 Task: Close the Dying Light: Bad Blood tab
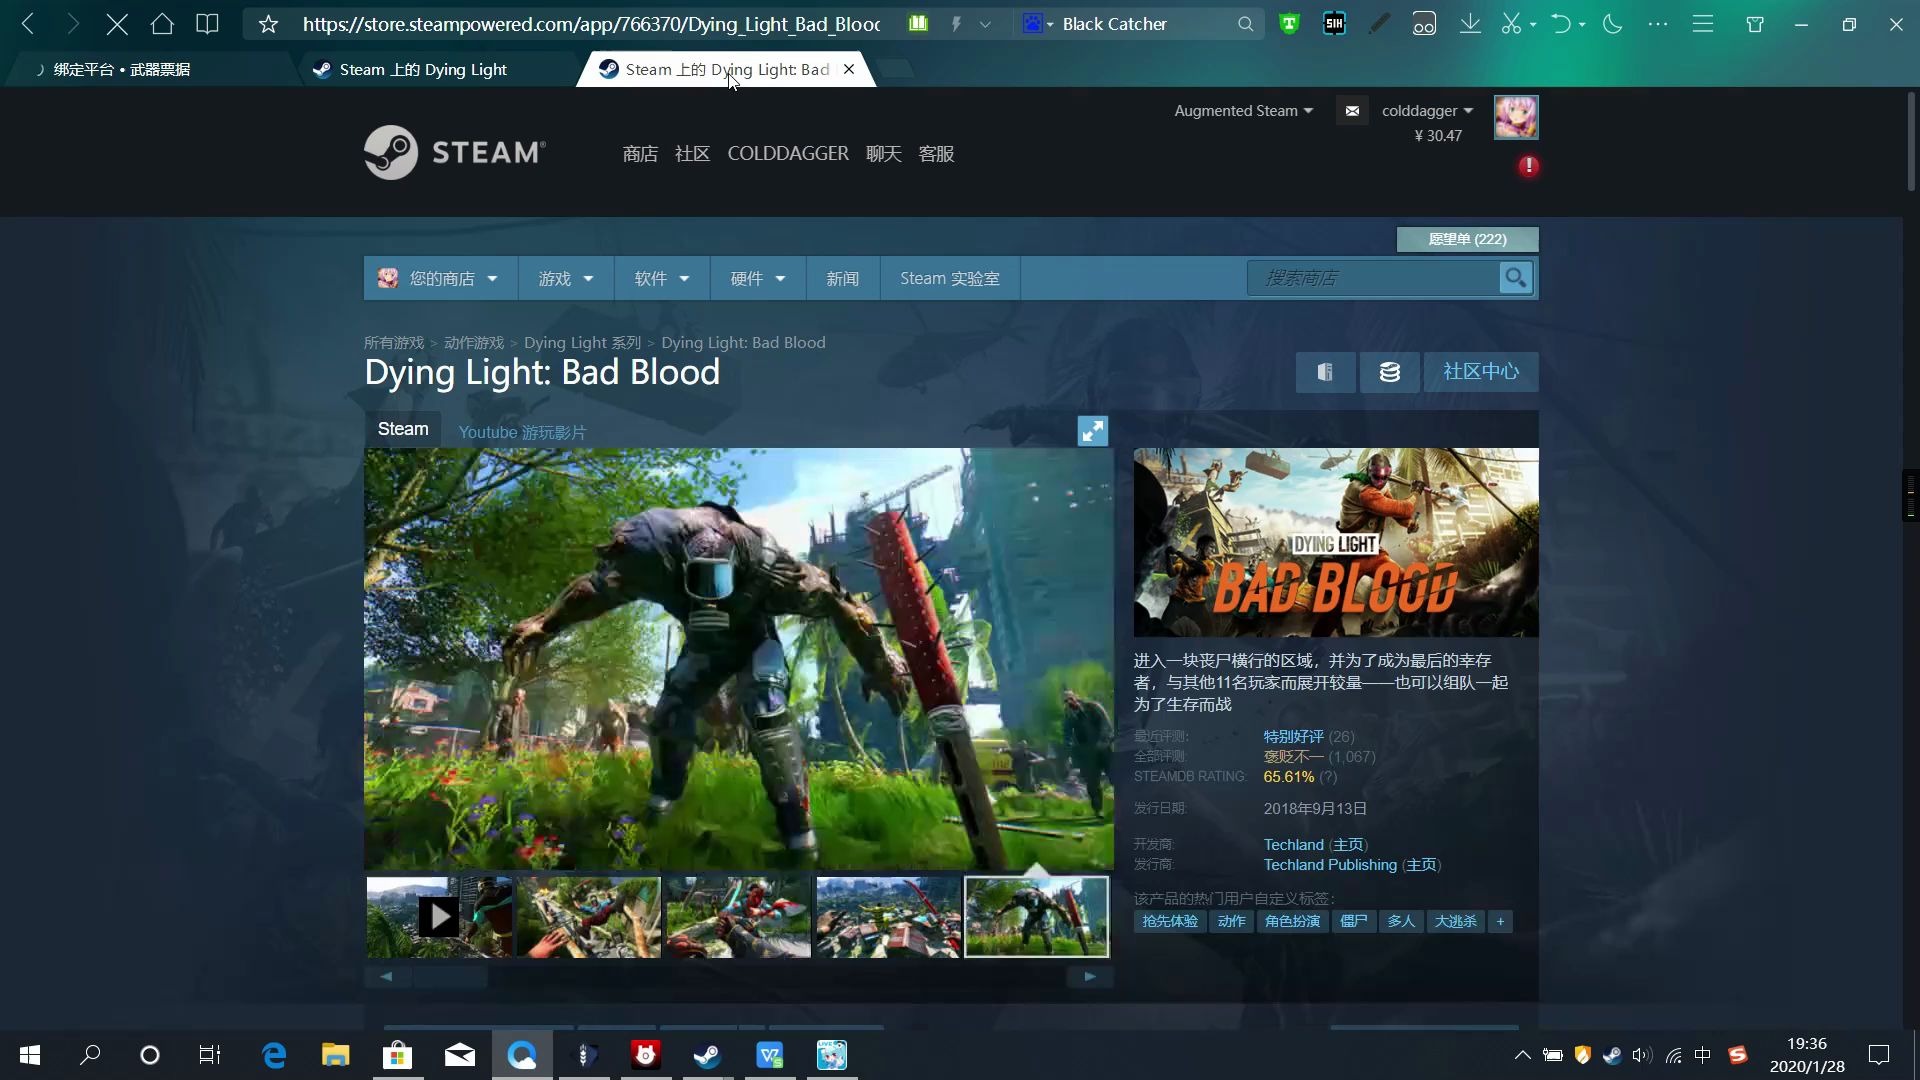pos(849,69)
